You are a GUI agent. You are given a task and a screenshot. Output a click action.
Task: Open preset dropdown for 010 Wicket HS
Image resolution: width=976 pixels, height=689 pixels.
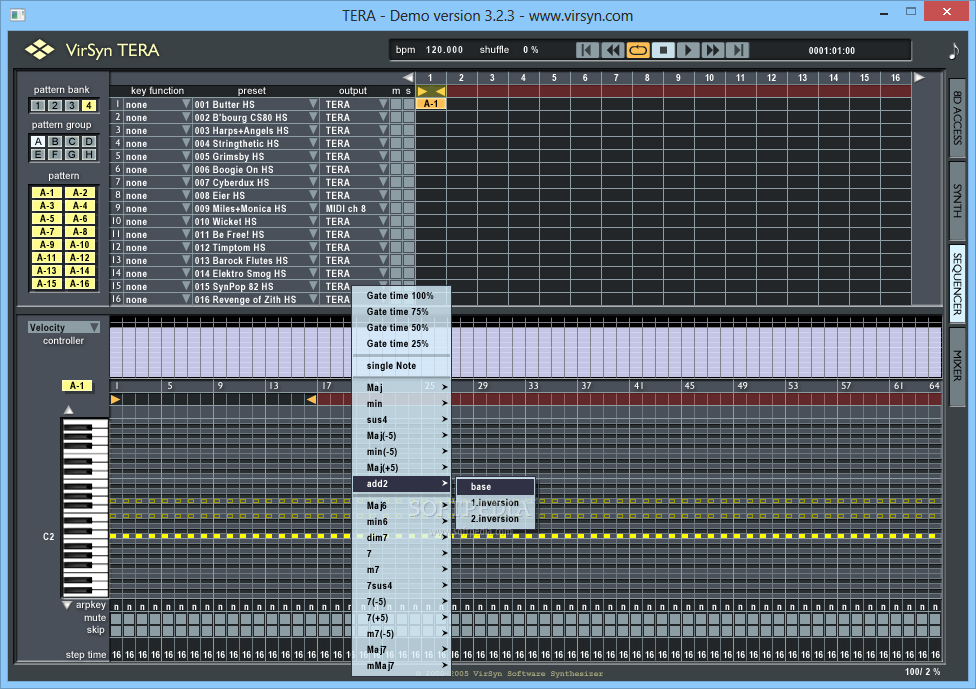[x=313, y=221]
